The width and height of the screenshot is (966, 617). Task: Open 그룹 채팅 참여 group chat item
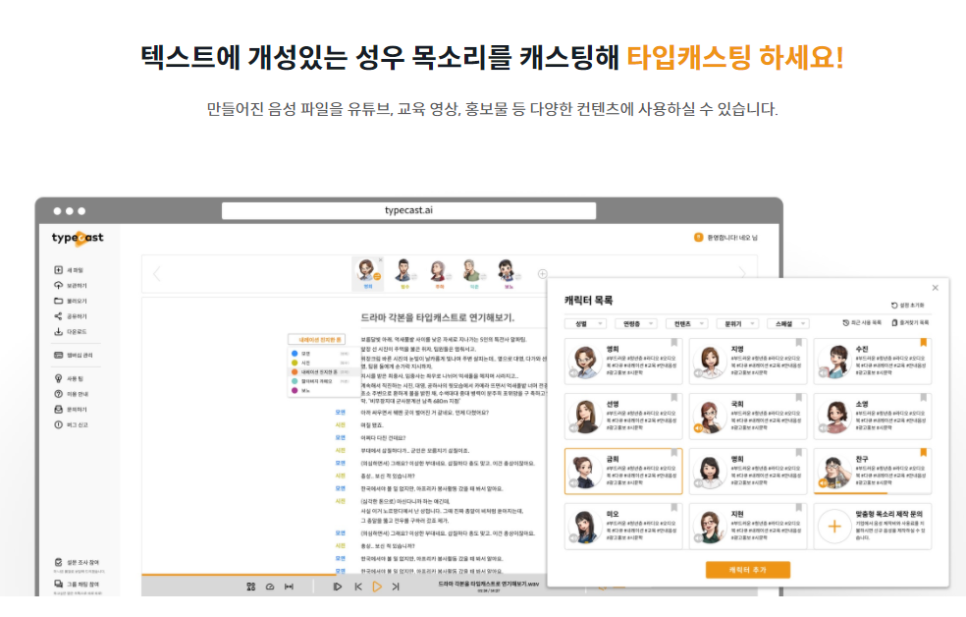[76, 584]
